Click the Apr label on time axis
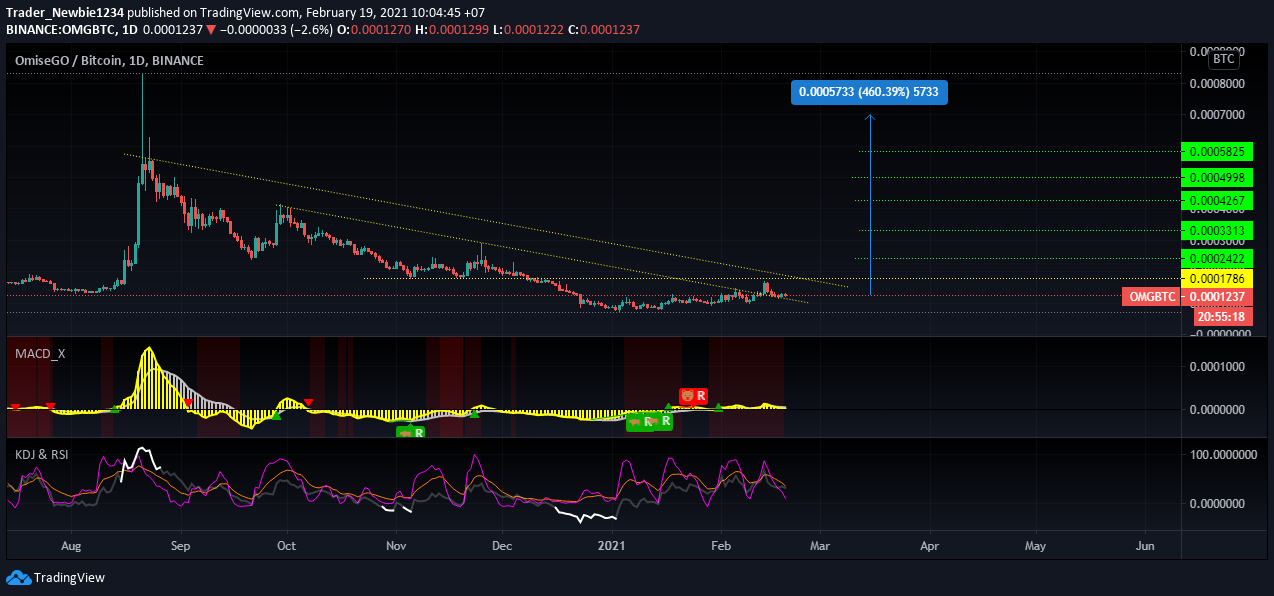 (929, 546)
